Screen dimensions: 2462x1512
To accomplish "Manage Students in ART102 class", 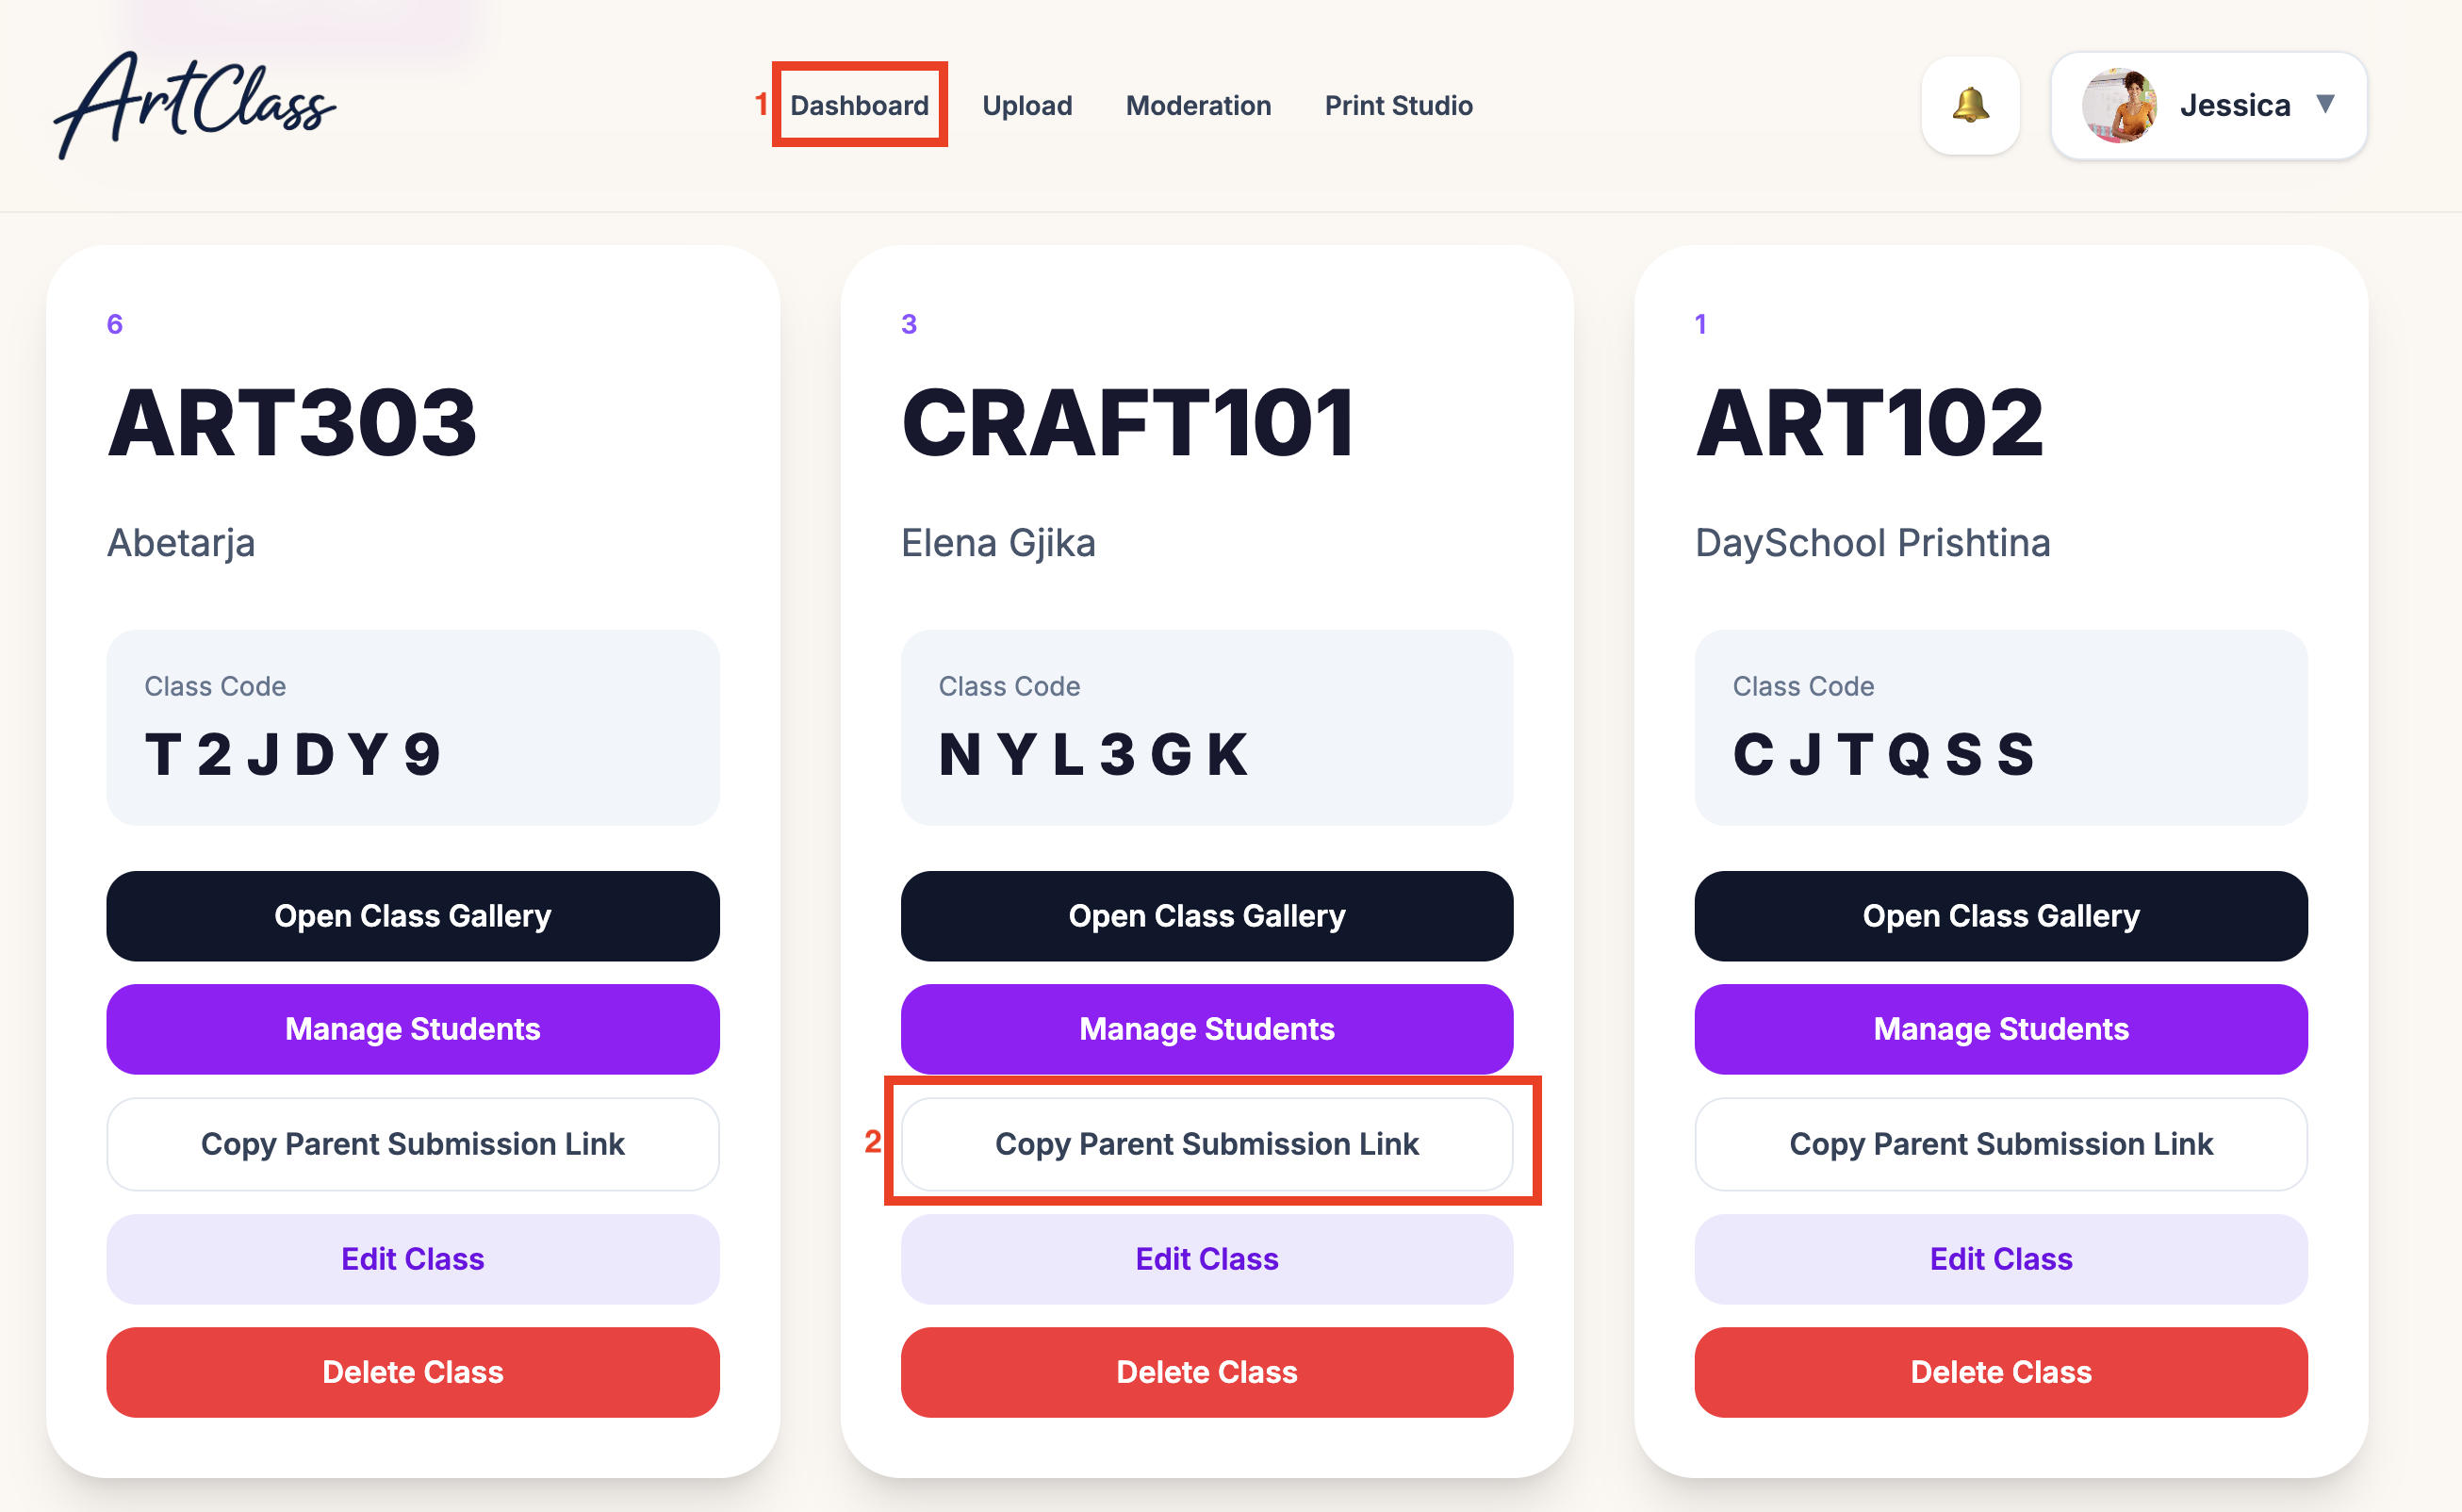I will click(x=2001, y=1029).
